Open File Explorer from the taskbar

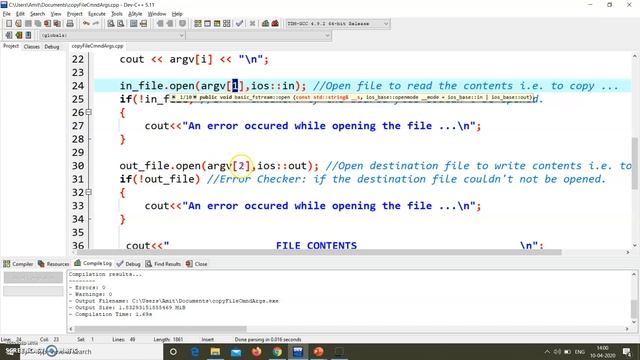pyautogui.click(x=216, y=351)
